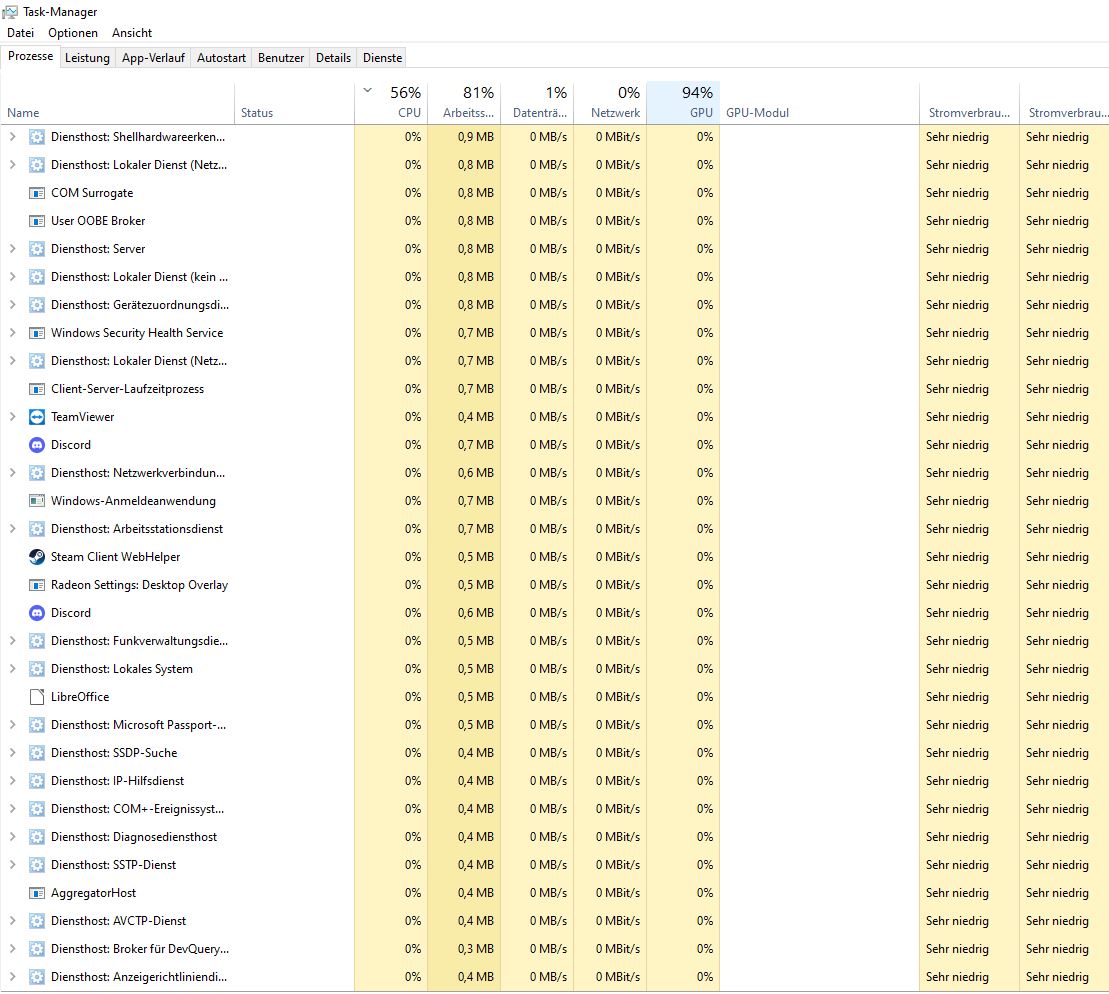Switch to the Leistung tab
This screenshot has width=1109, height=994.
(x=87, y=58)
